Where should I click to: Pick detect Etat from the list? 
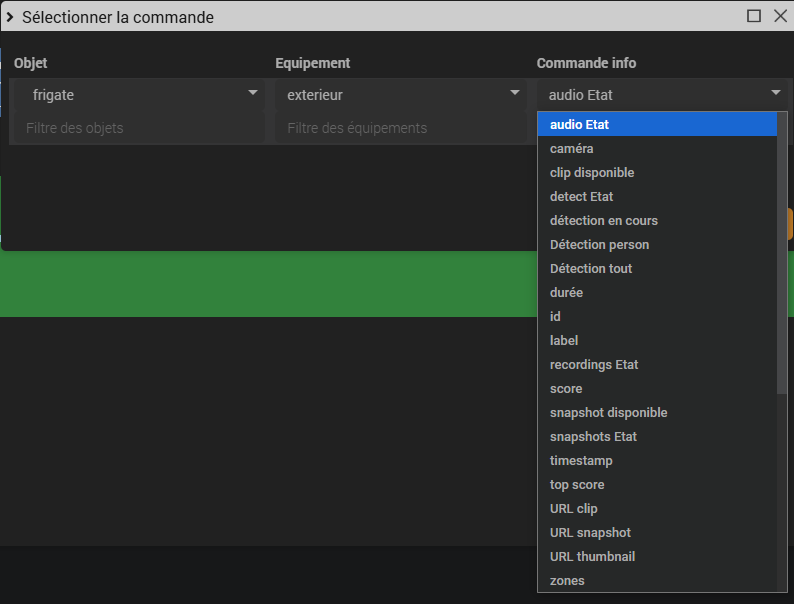(657, 196)
